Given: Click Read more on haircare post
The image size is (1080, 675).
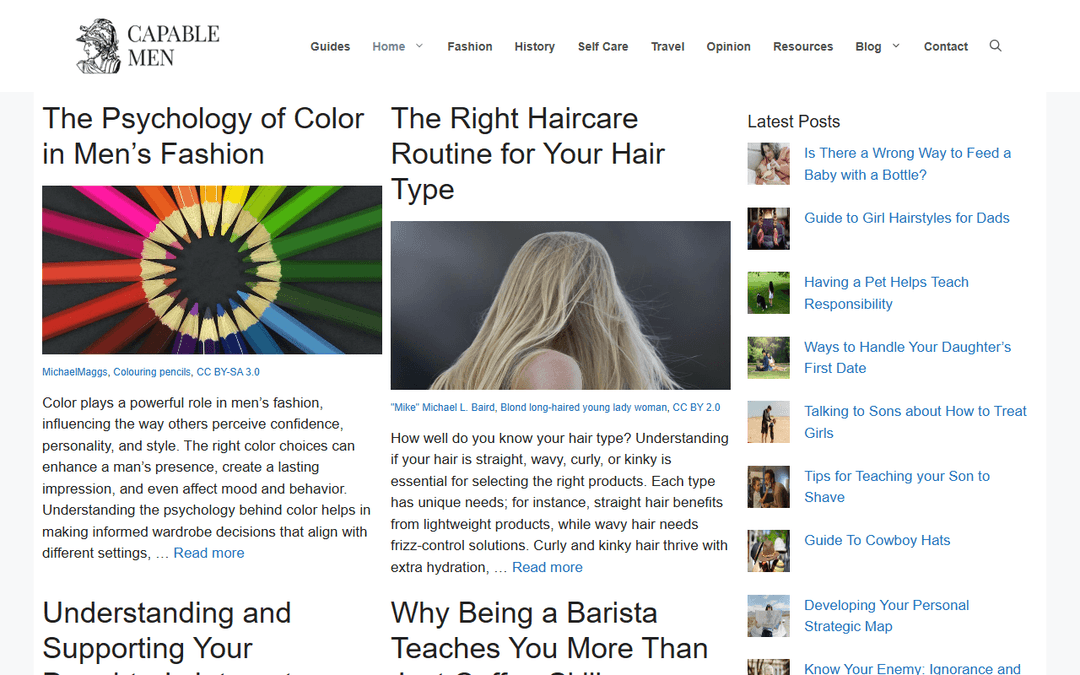Looking at the screenshot, I should click(548, 568).
